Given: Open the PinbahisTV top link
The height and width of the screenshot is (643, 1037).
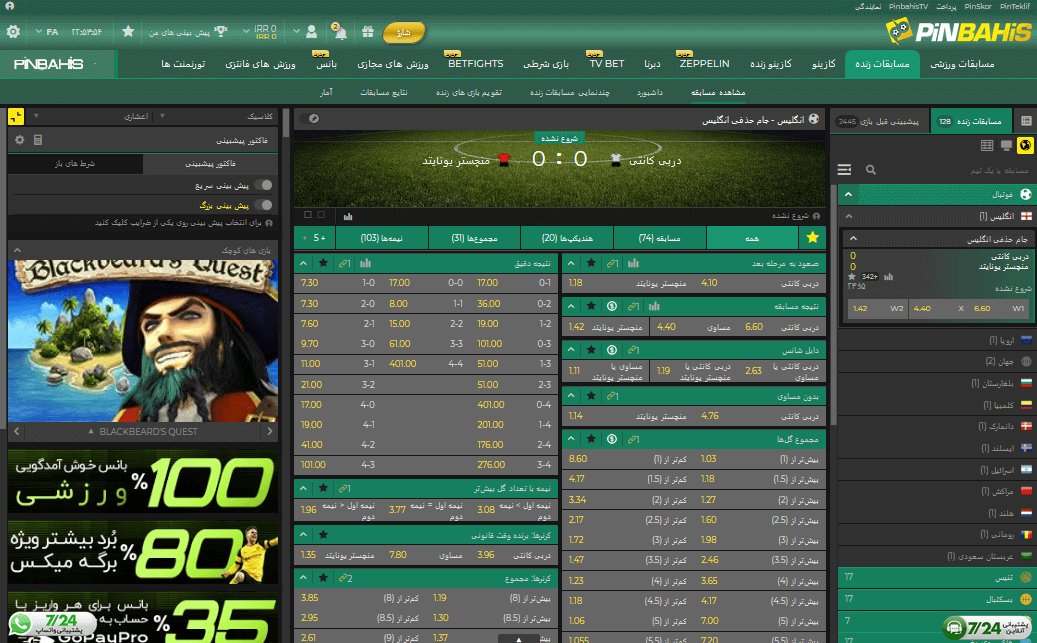Looking at the screenshot, I should (x=908, y=6).
